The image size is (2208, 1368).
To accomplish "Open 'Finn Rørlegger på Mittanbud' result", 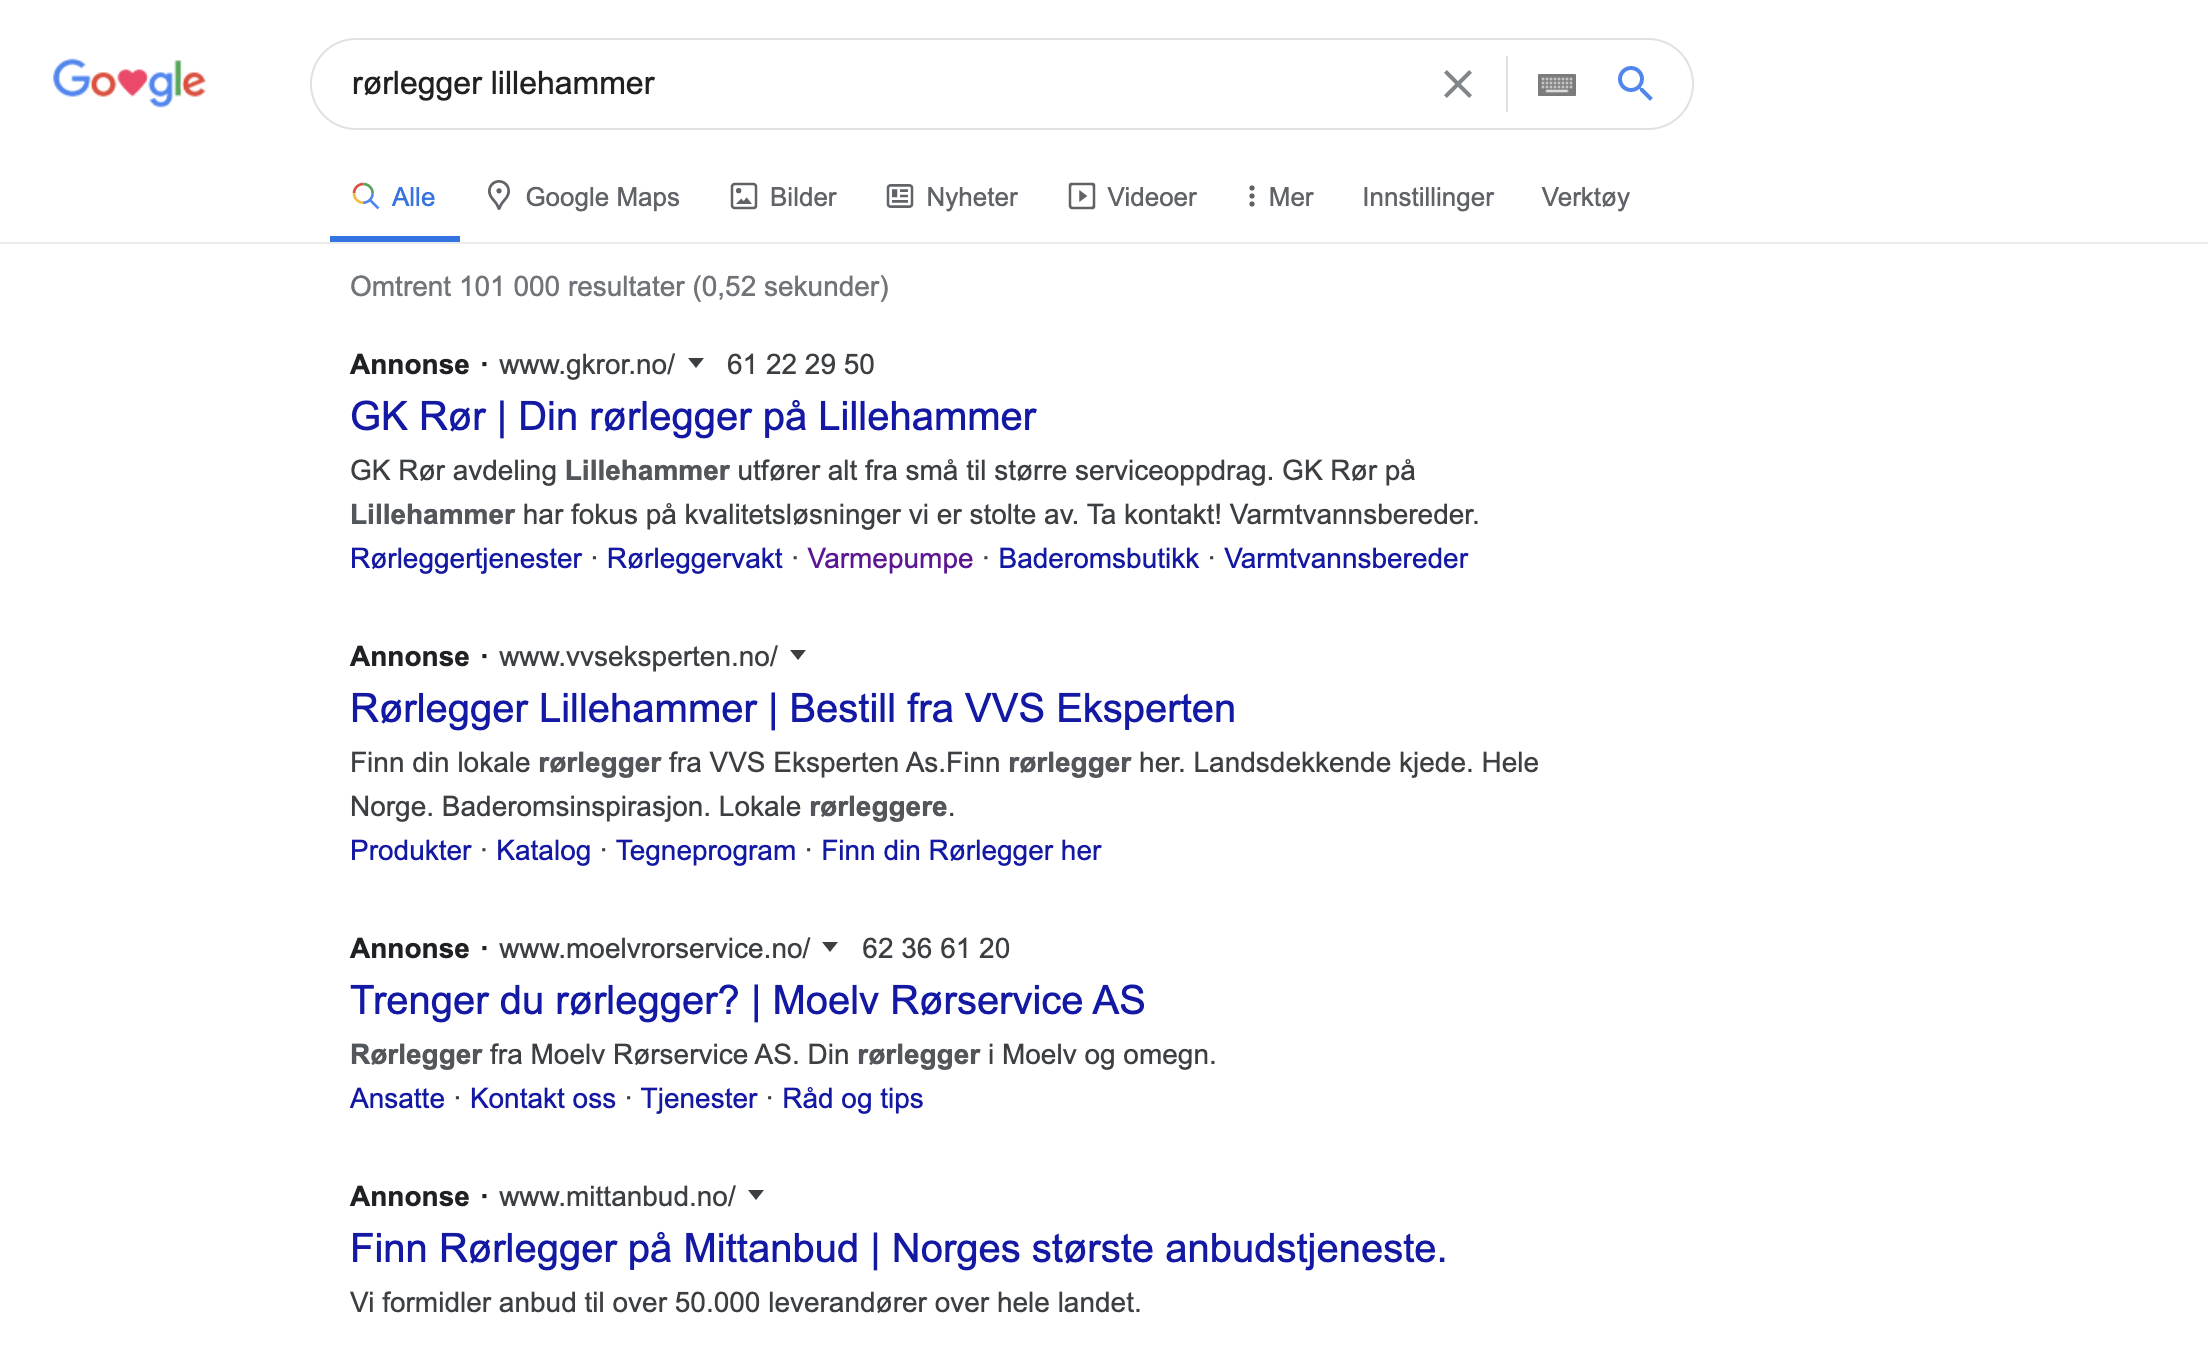I will point(898,1249).
